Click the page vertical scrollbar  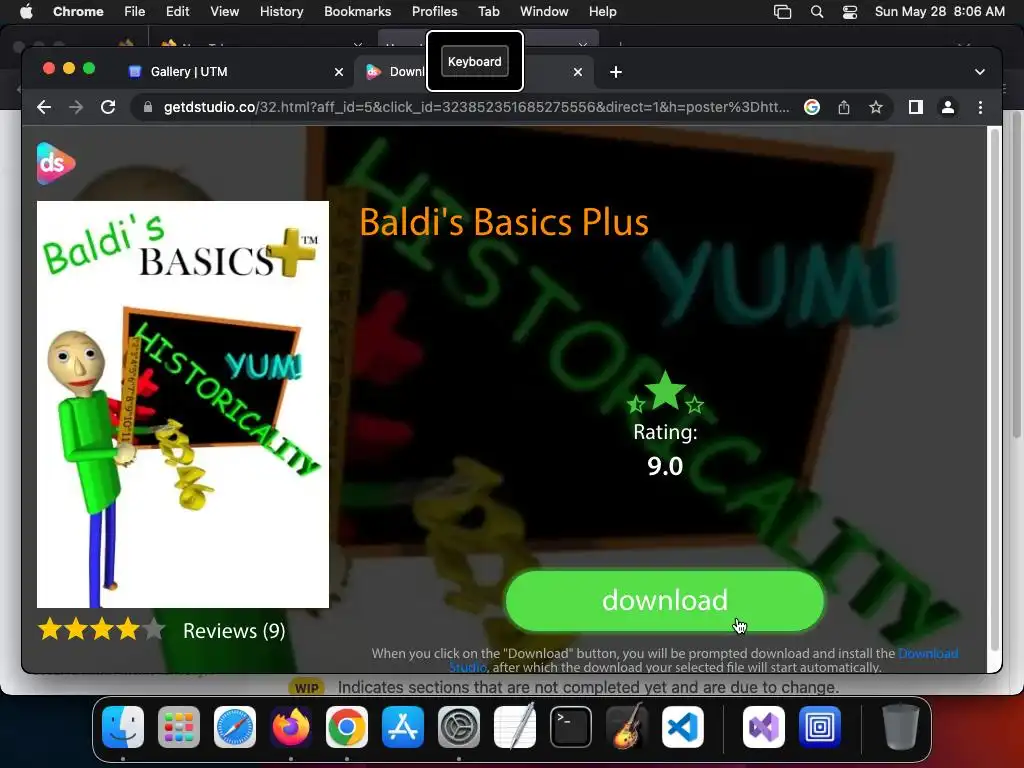(x=995, y=391)
